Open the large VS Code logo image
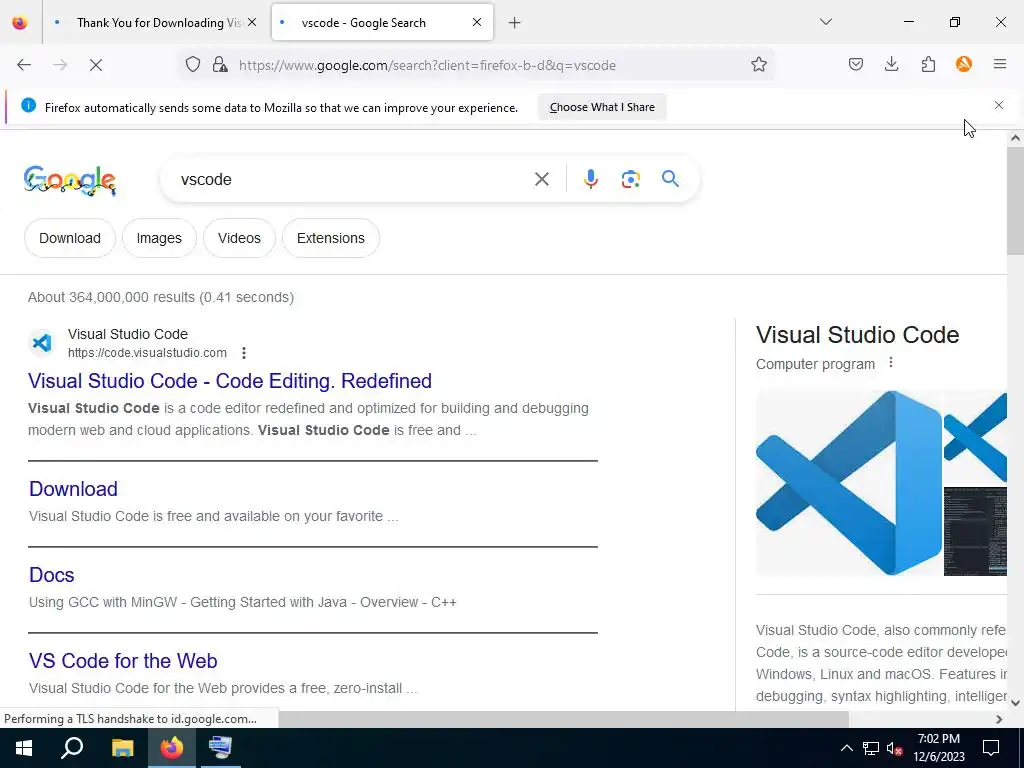The image size is (1024, 768). pyautogui.click(x=848, y=483)
